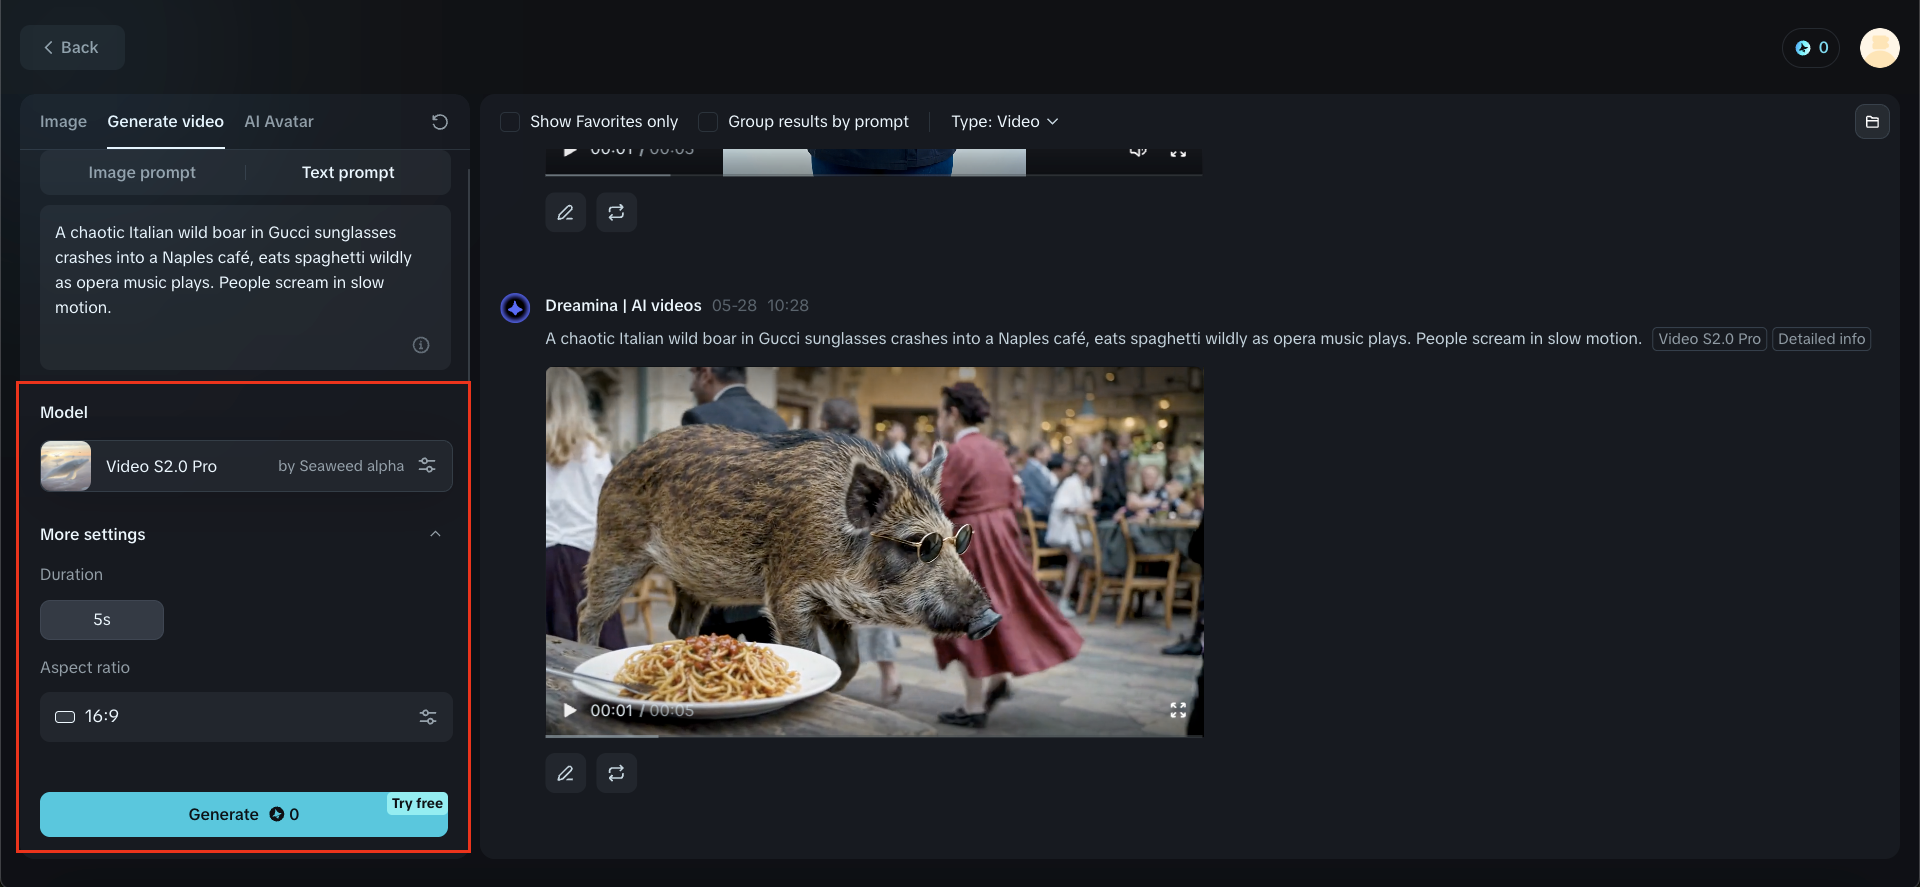Switch to Image prompt mode
Image resolution: width=1920 pixels, height=887 pixels.
click(x=142, y=172)
